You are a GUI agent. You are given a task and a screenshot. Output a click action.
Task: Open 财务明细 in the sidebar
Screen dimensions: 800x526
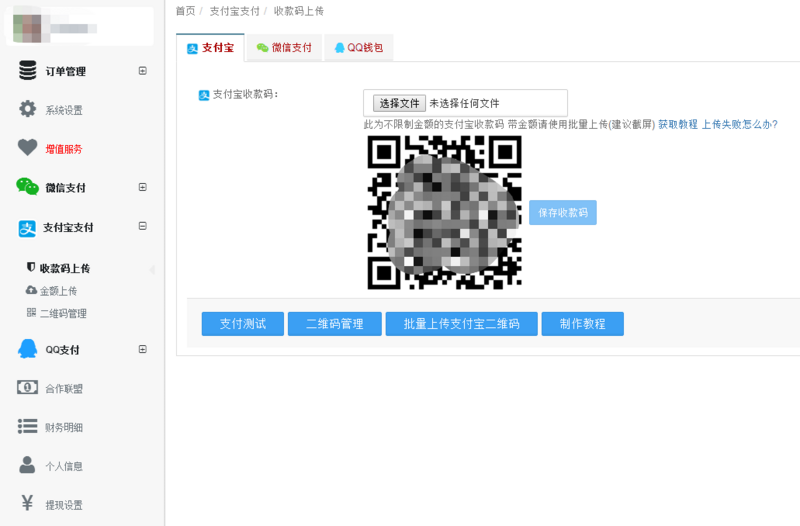[x=64, y=428]
